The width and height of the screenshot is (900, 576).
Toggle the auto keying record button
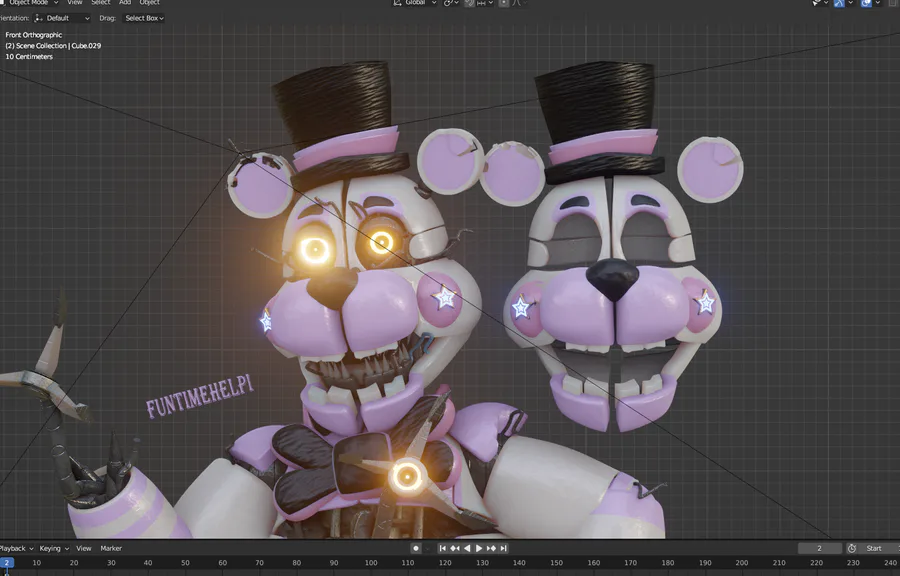click(416, 548)
